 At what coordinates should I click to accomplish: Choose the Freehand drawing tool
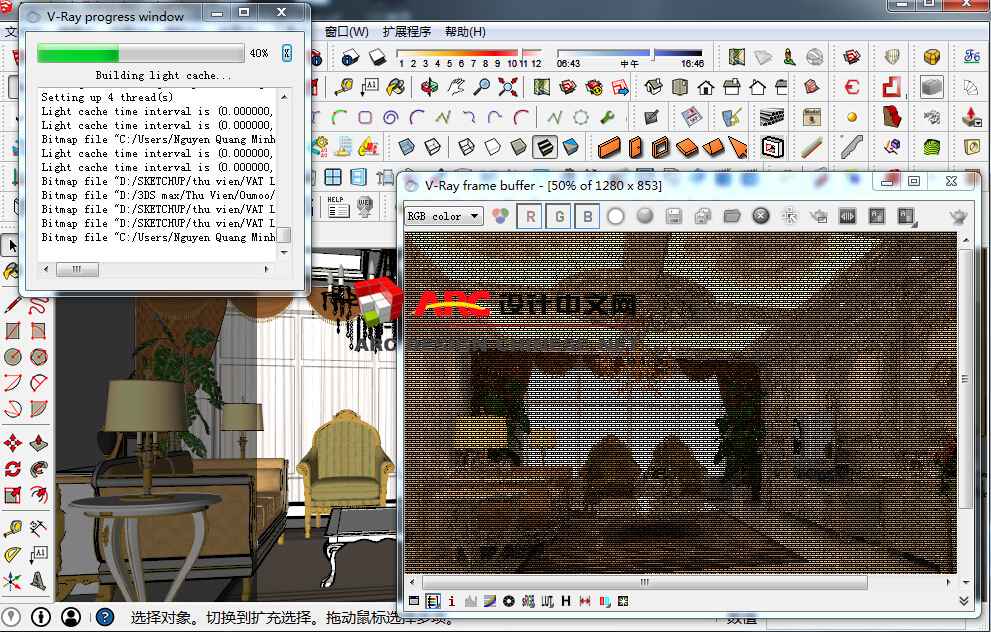(x=39, y=305)
